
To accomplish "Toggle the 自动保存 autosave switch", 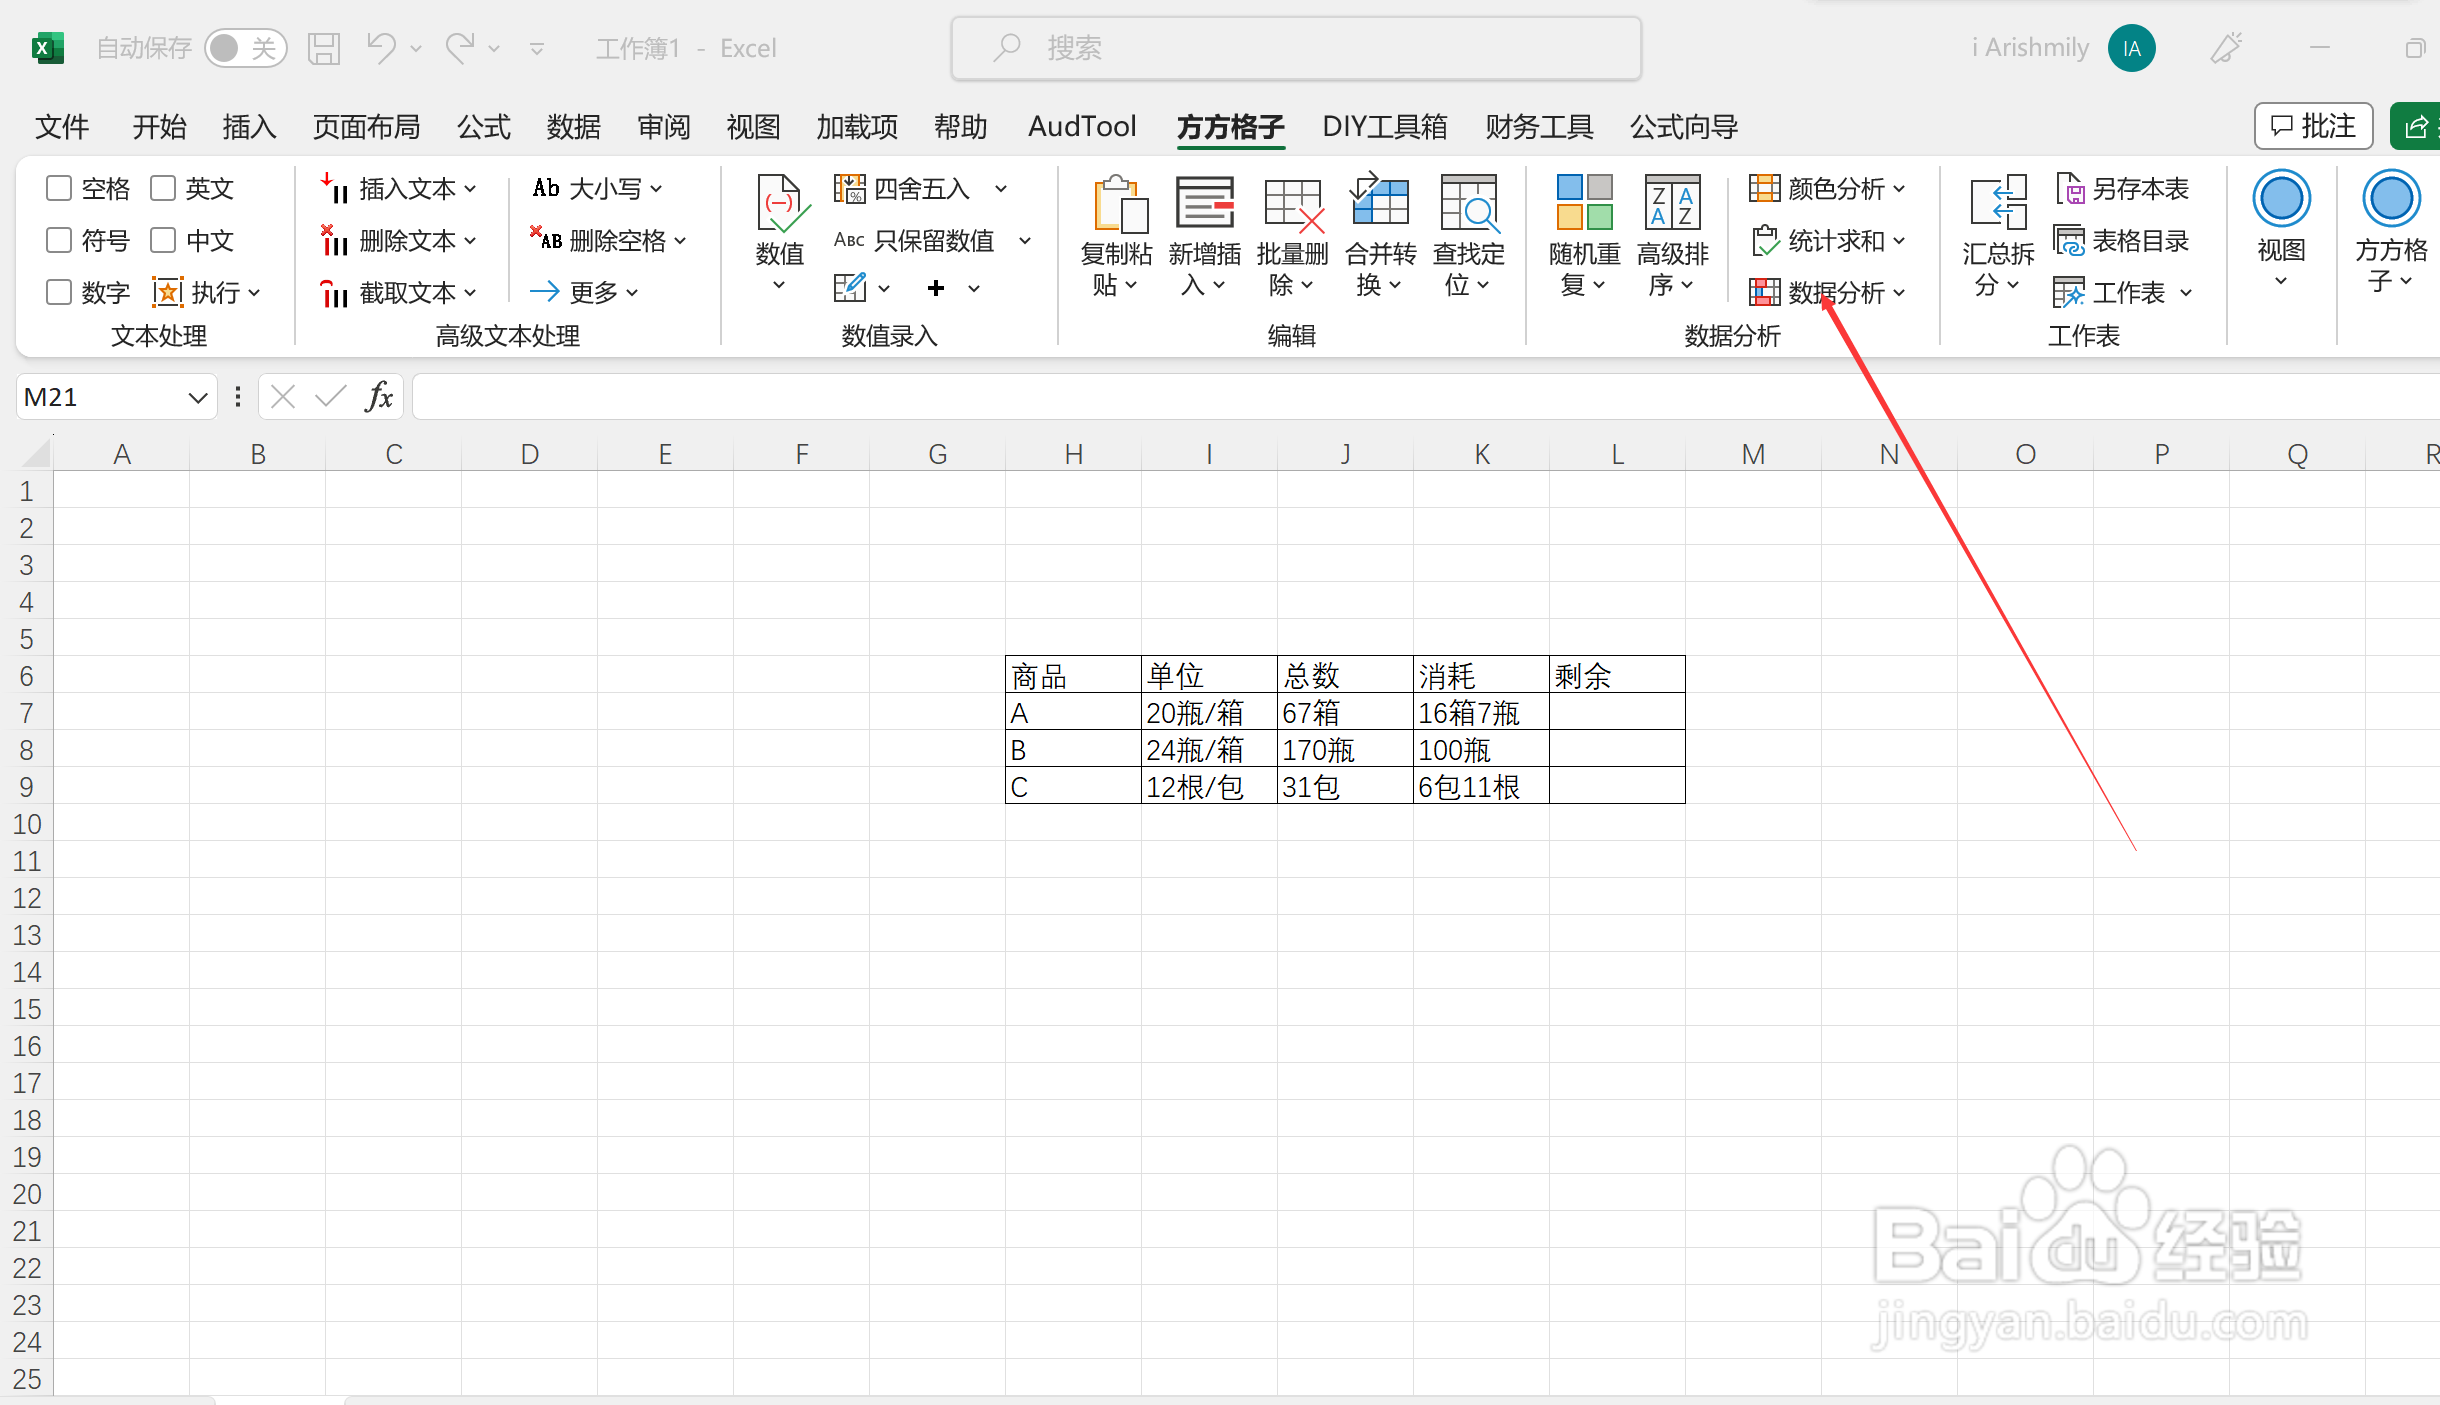I will [245, 48].
